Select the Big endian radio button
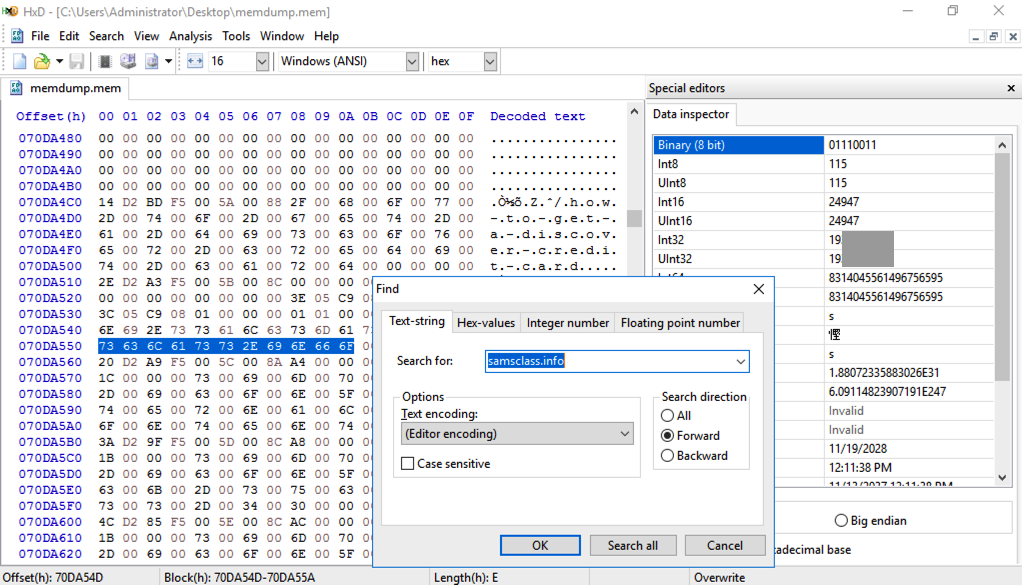This screenshot has height=585, width=1022. point(841,521)
